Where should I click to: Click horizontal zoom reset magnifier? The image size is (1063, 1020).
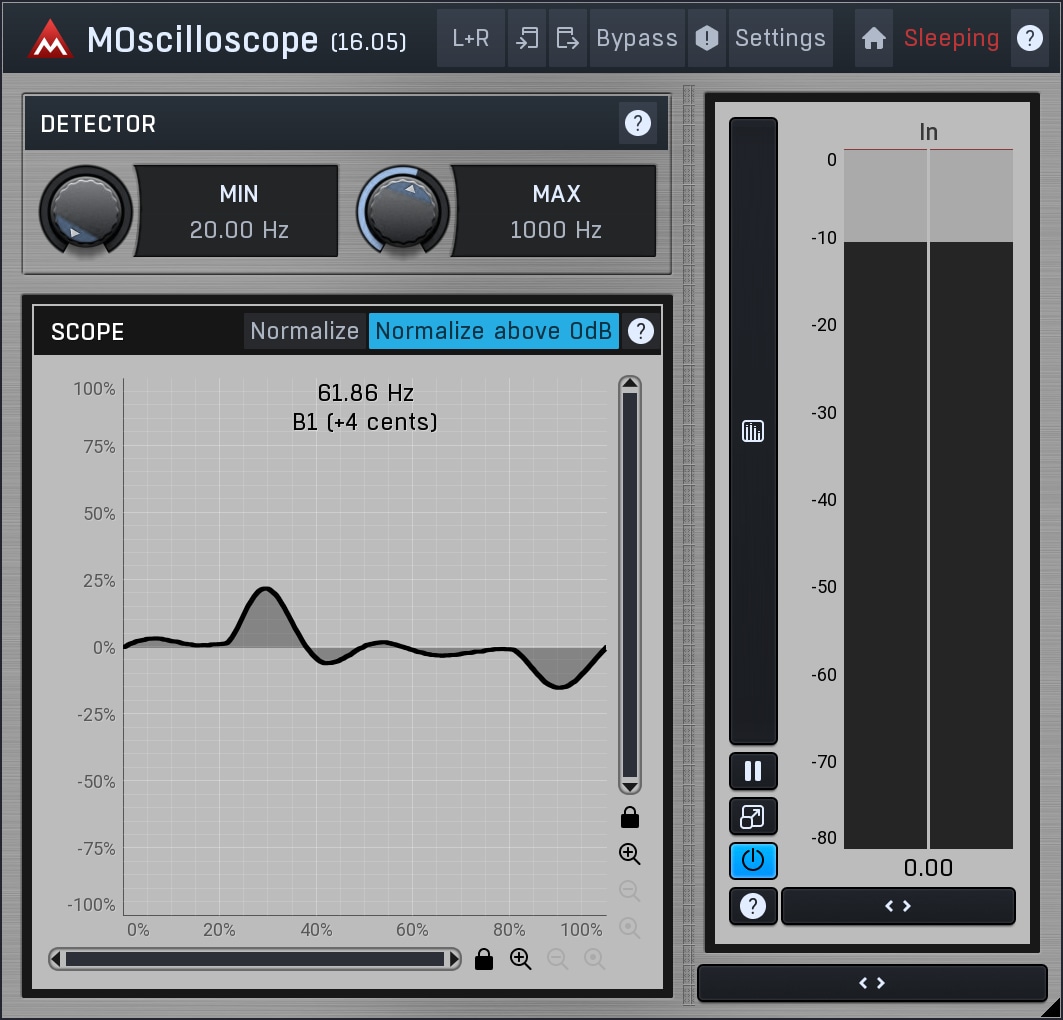coord(594,959)
